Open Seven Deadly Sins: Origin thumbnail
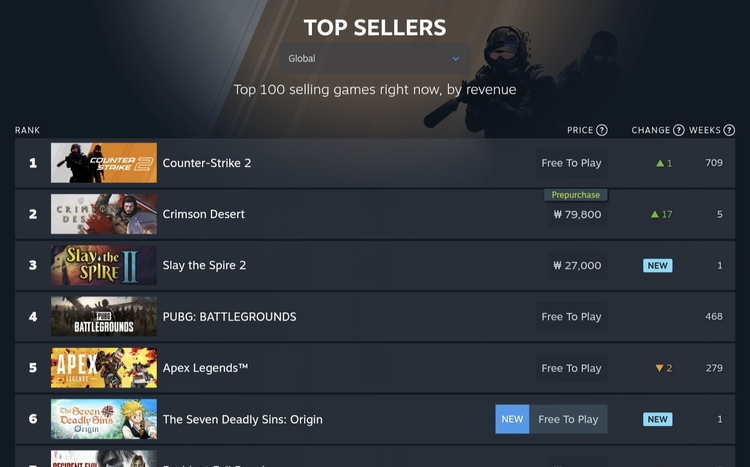750x467 pixels. [x=104, y=419]
